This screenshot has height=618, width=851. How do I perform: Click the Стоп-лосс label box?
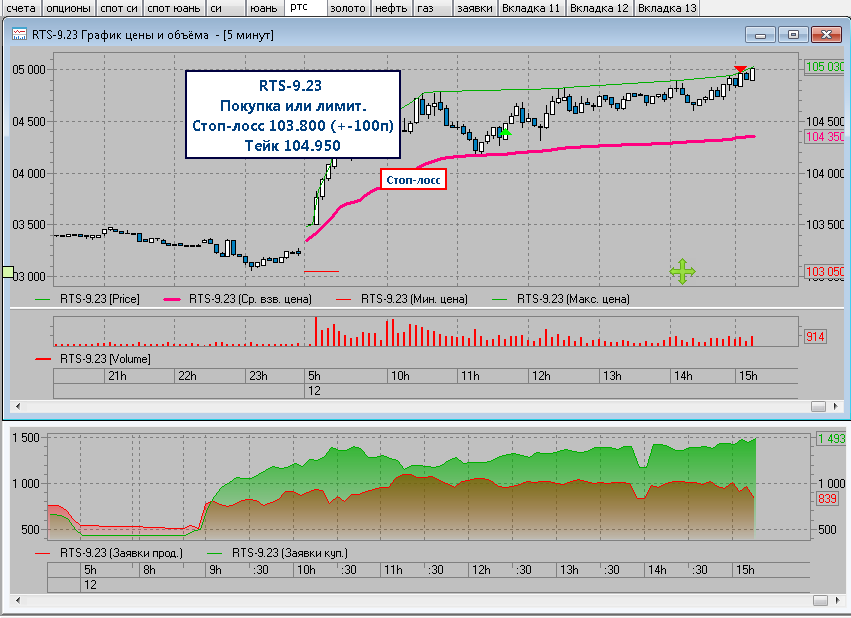point(414,180)
